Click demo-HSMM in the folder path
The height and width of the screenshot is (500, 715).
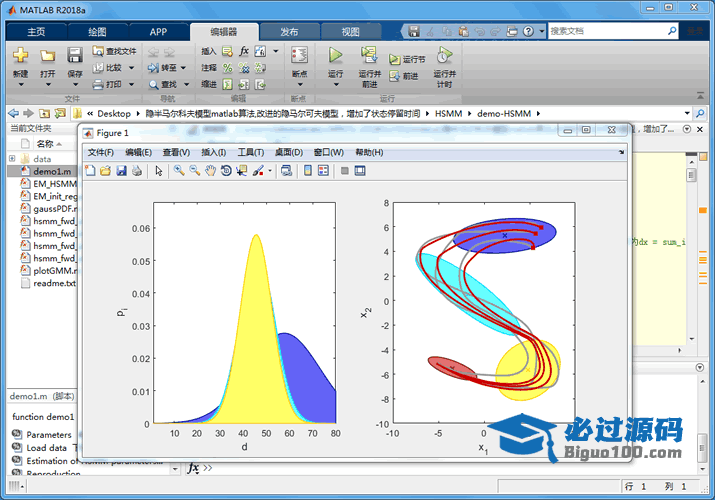[504, 113]
